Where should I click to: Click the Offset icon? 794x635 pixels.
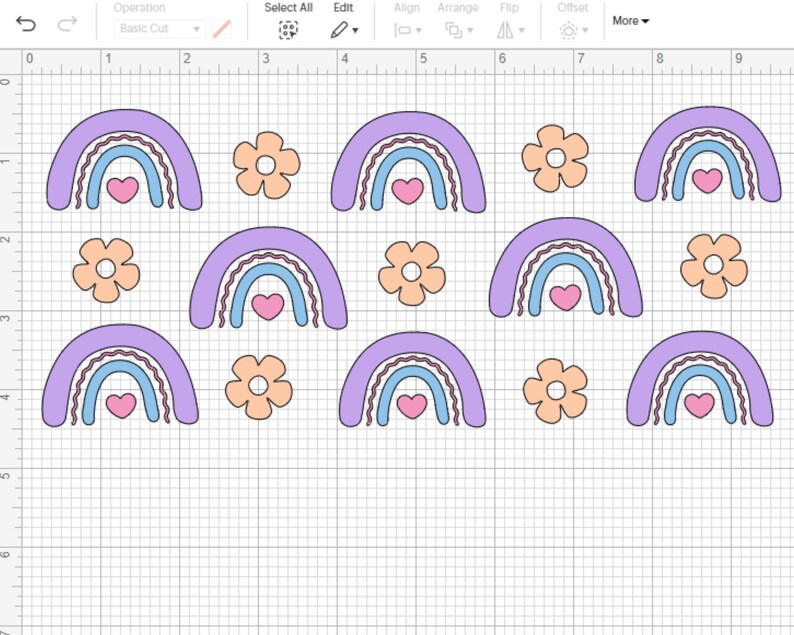click(568, 30)
